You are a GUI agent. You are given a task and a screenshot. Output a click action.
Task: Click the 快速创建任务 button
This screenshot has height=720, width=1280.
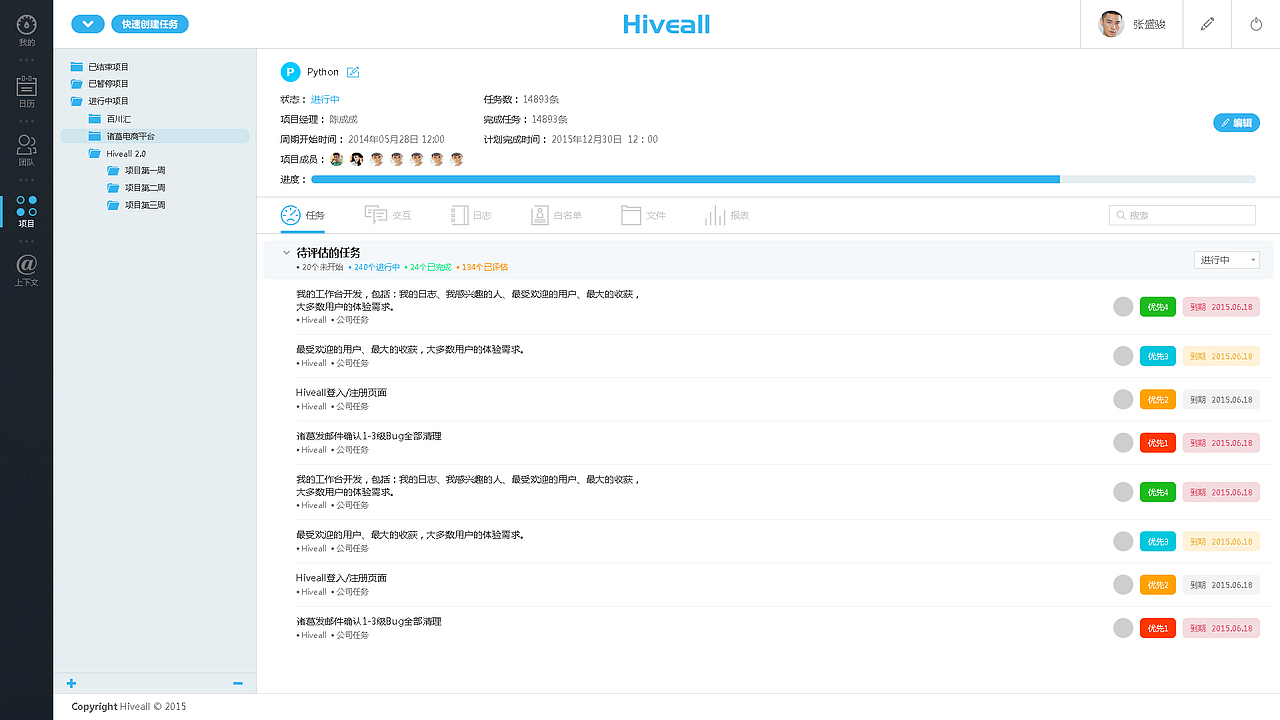(149, 24)
